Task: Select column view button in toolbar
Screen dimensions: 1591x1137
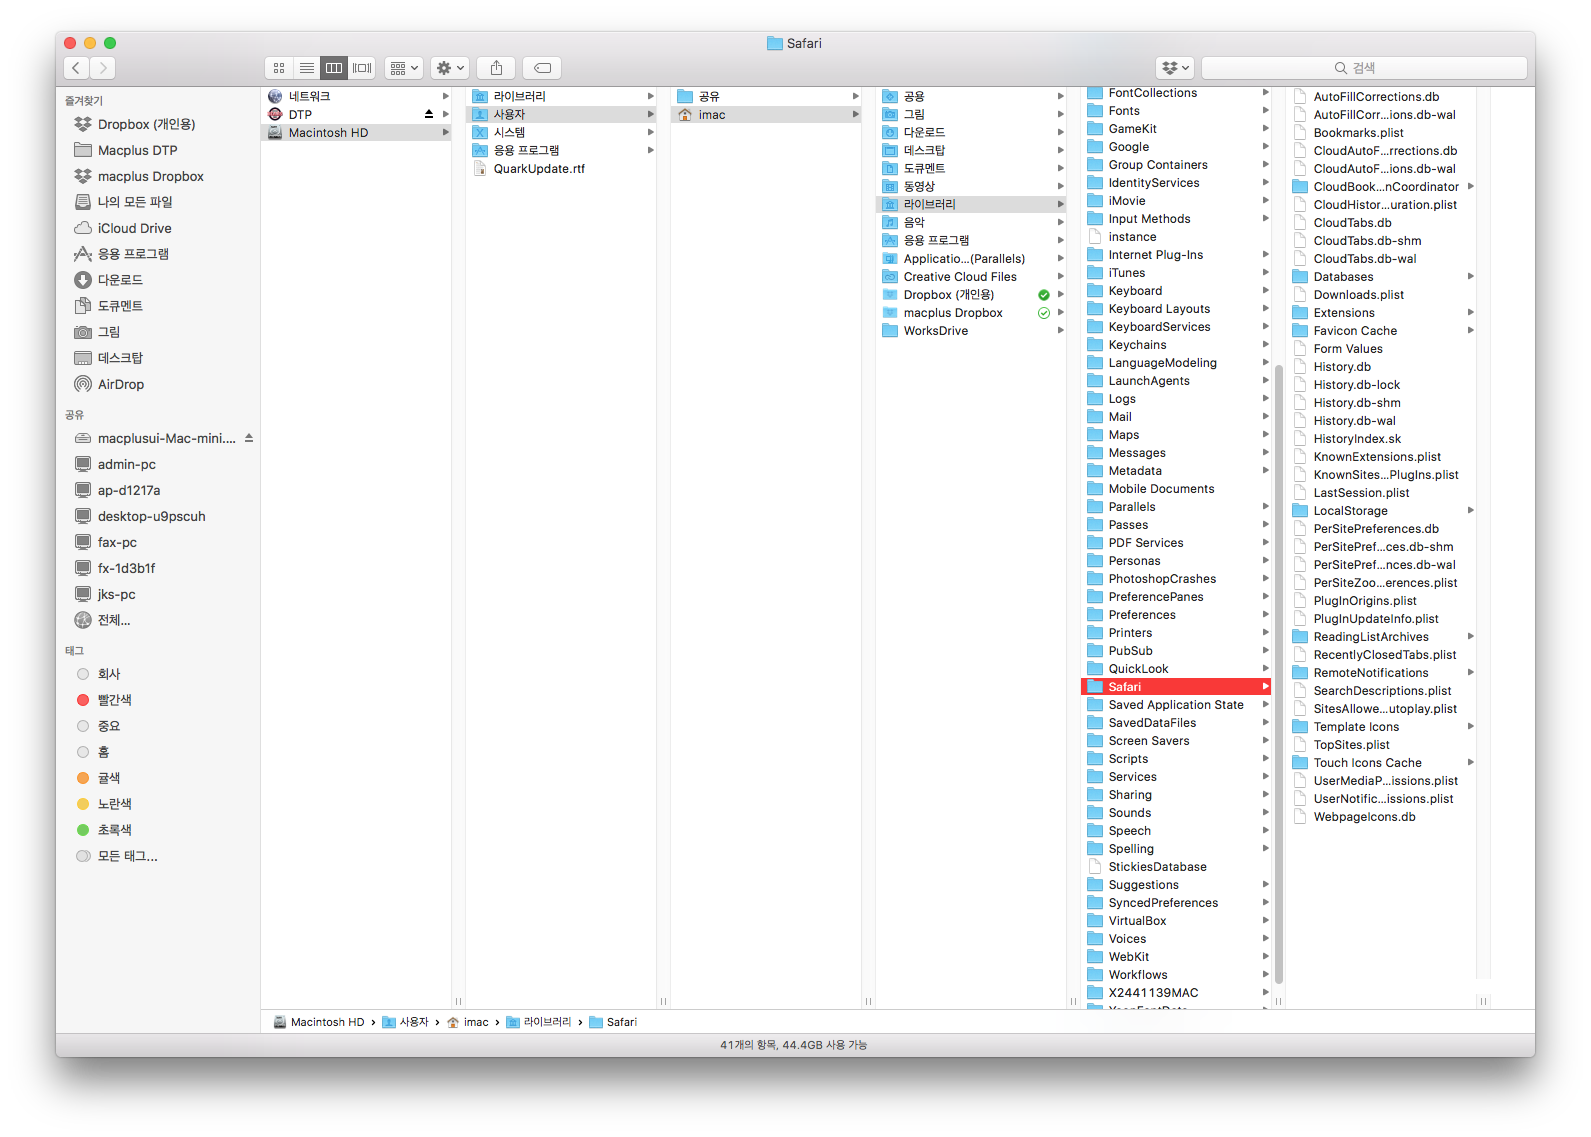Action: (x=334, y=68)
